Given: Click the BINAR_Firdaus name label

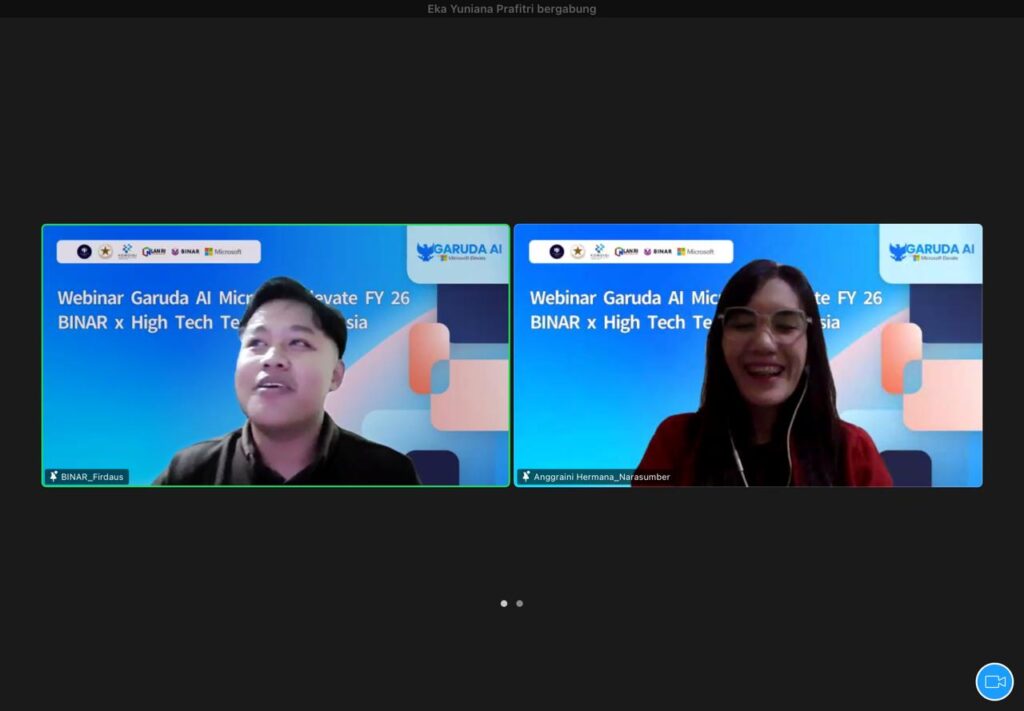Looking at the screenshot, I should pyautogui.click(x=92, y=477).
